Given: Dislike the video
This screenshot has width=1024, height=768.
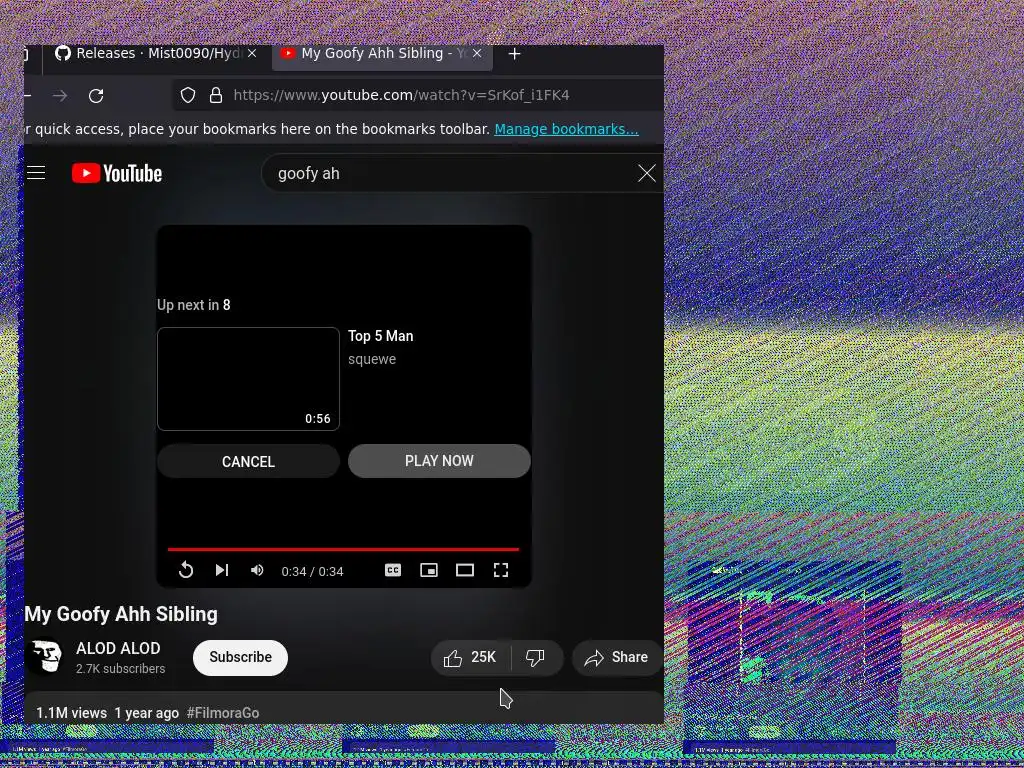Looking at the screenshot, I should 536,657.
